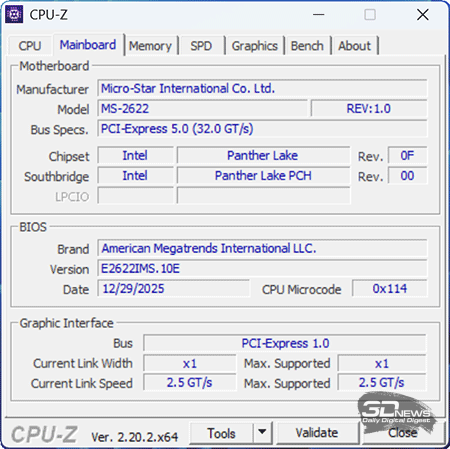Viewport: 450px width, 449px height.
Task: Click BIOS brand American Megatrends International LLC.
Action: tap(262, 248)
